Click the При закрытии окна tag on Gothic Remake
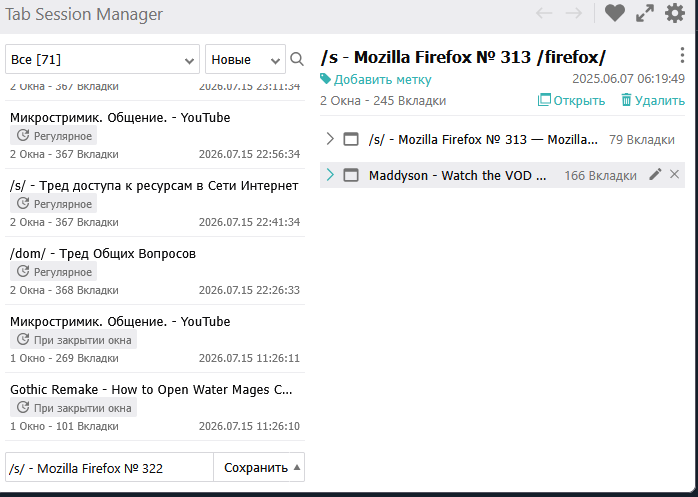698x497 pixels. pyautogui.click(x=73, y=408)
